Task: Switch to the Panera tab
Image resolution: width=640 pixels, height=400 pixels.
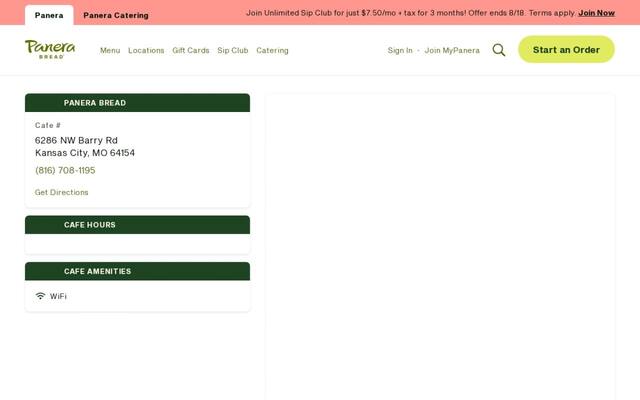Action: point(49,15)
